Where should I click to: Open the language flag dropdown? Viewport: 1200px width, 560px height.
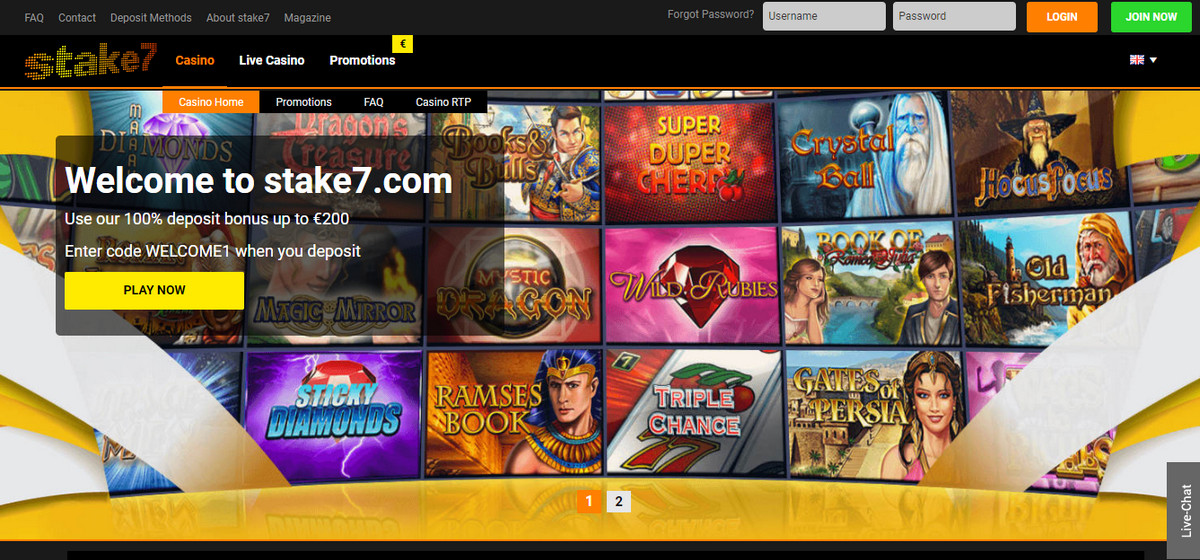pyautogui.click(x=1143, y=60)
